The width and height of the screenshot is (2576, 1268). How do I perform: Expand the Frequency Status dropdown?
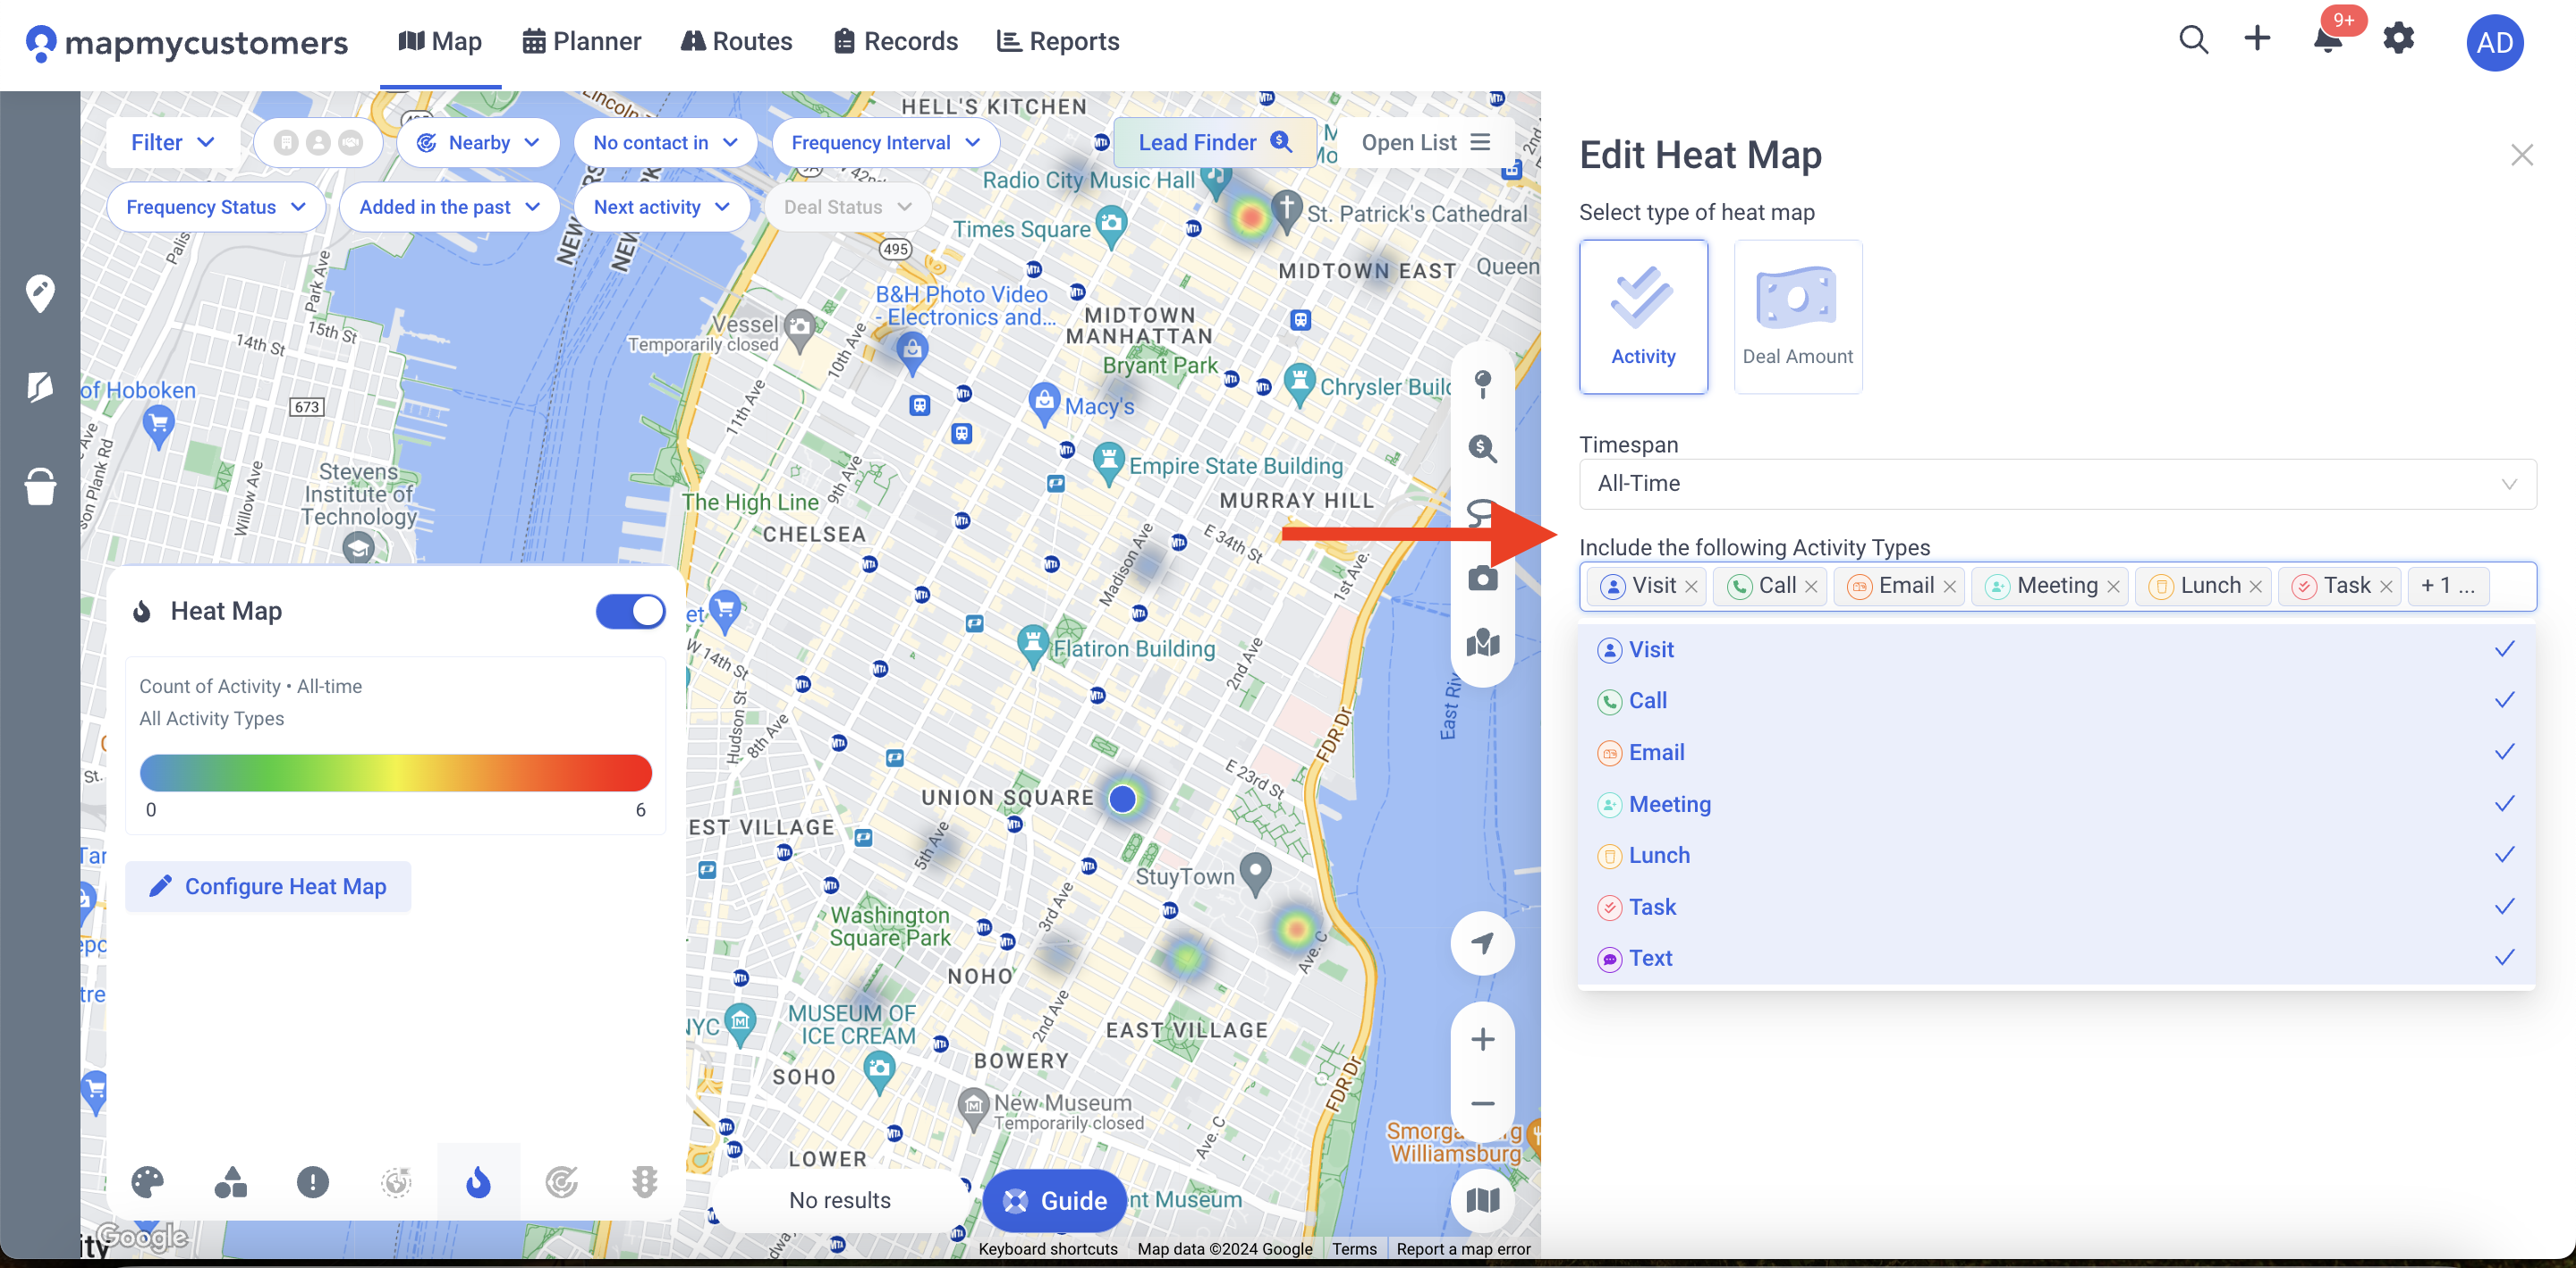(215, 207)
